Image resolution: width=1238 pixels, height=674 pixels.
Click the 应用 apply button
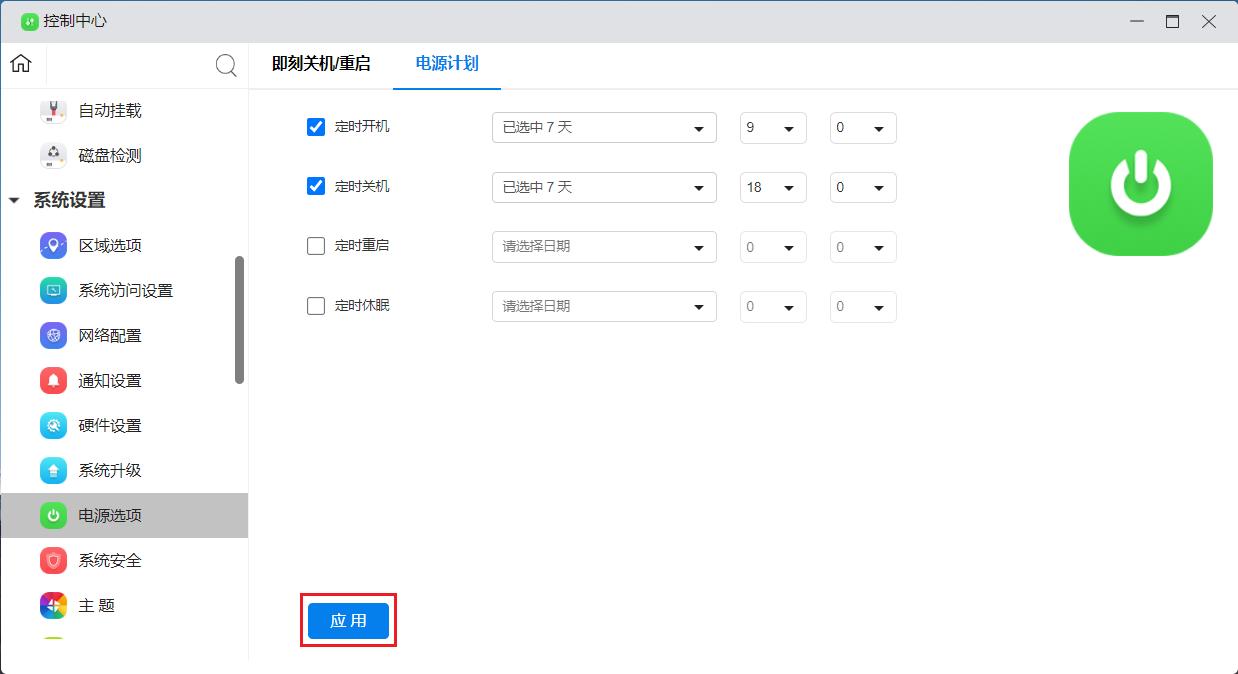348,621
